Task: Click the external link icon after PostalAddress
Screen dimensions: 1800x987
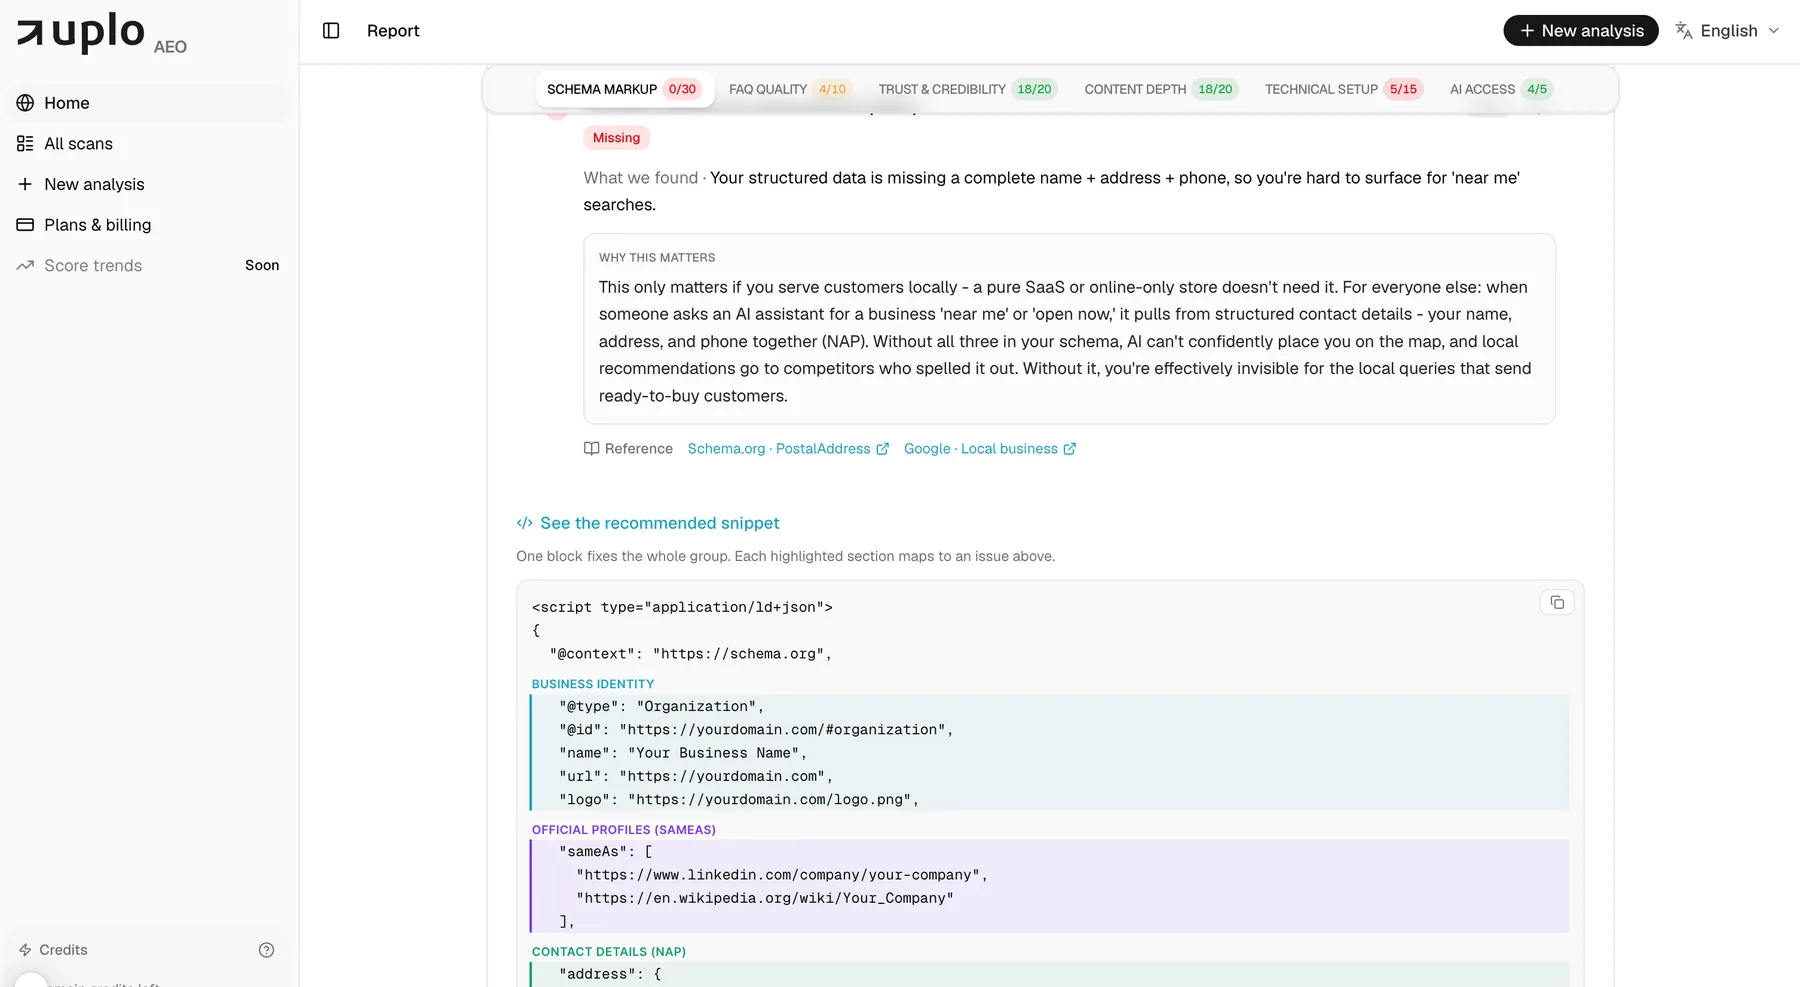Action: click(x=882, y=449)
